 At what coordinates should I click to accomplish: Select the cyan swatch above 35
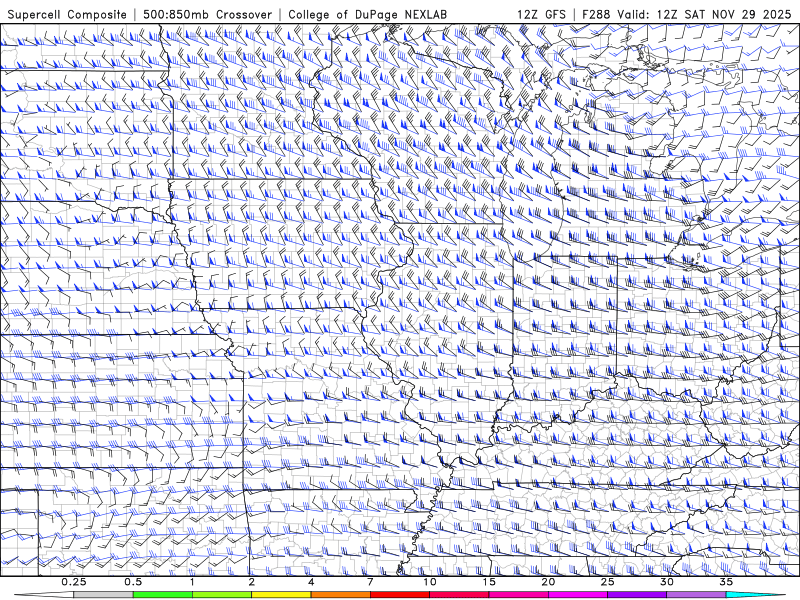[x=755, y=595]
